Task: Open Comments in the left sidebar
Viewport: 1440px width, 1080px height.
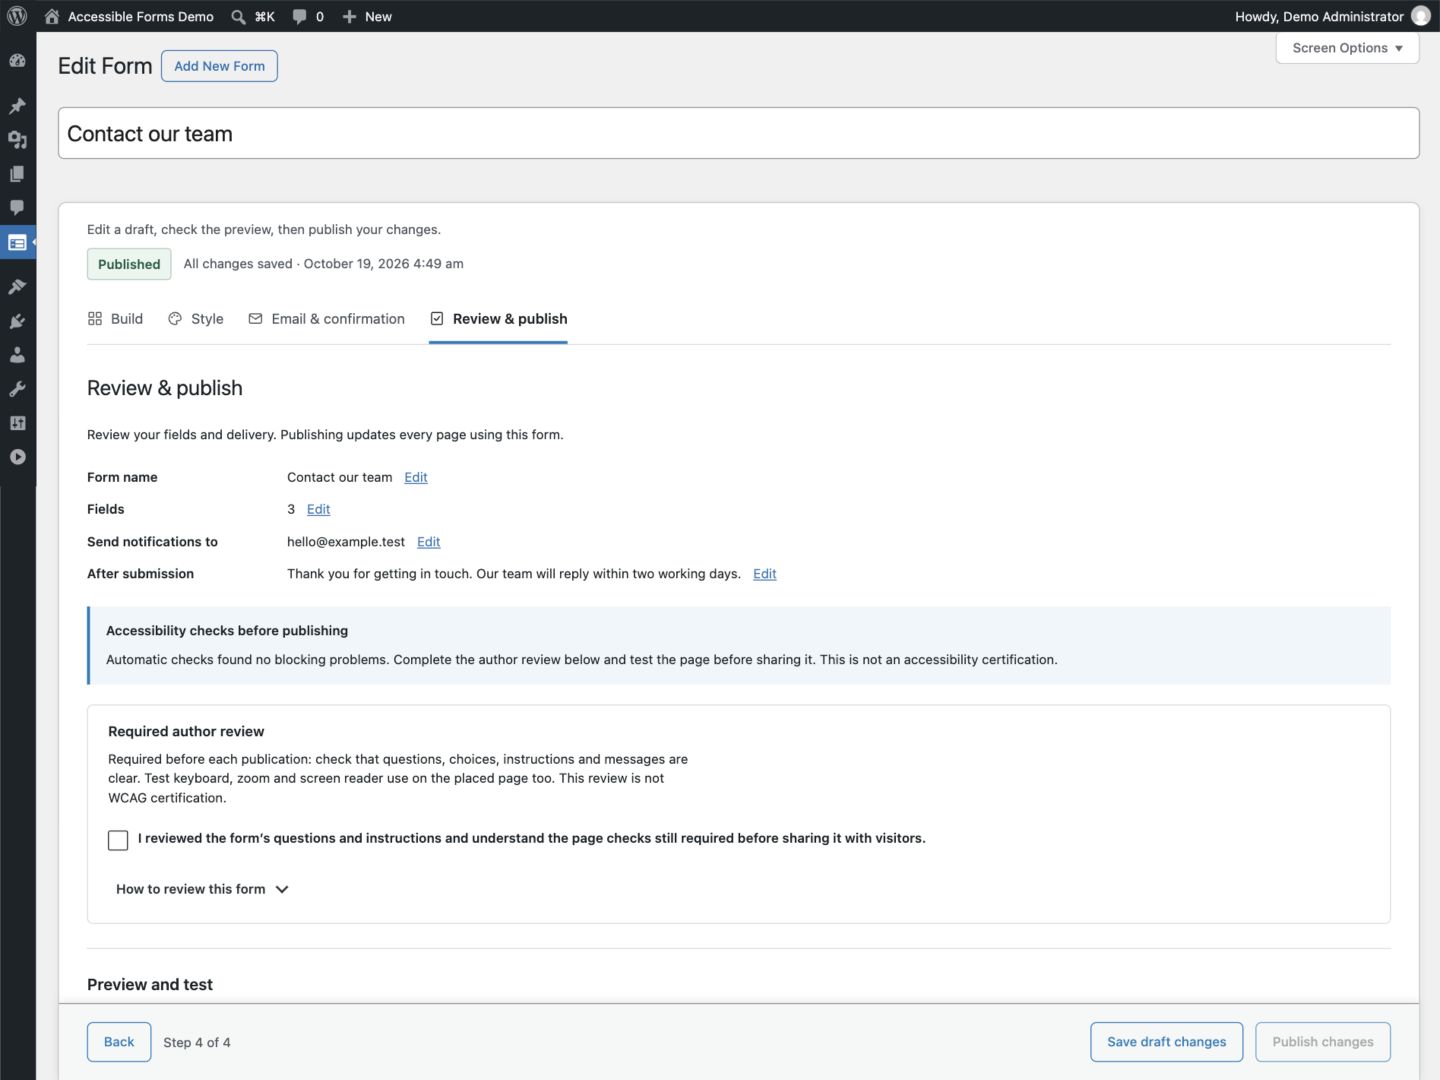Action: (x=17, y=208)
